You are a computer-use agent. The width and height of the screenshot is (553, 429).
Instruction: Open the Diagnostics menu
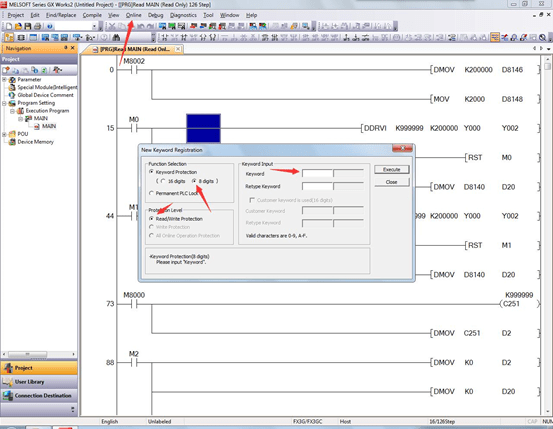[183, 15]
